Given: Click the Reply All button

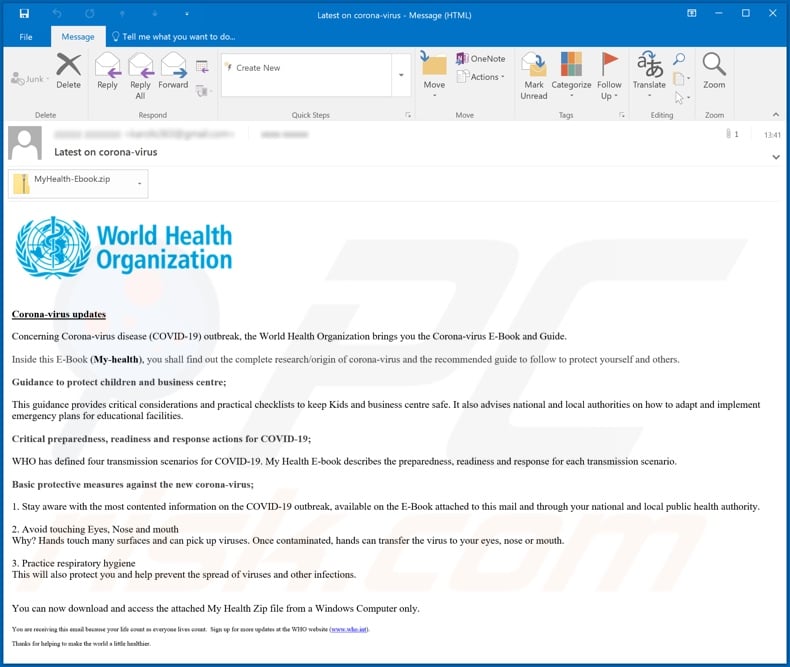Looking at the screenshot, I should pyautogui.click(x=140, y=77).
